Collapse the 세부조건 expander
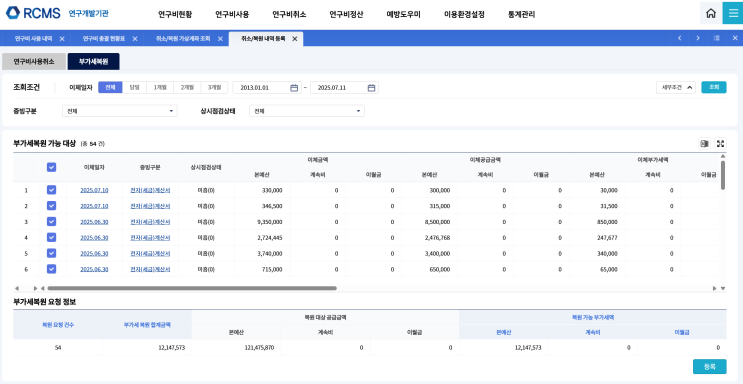The width and height of the screenshot is (743, 384). [676, 88]
